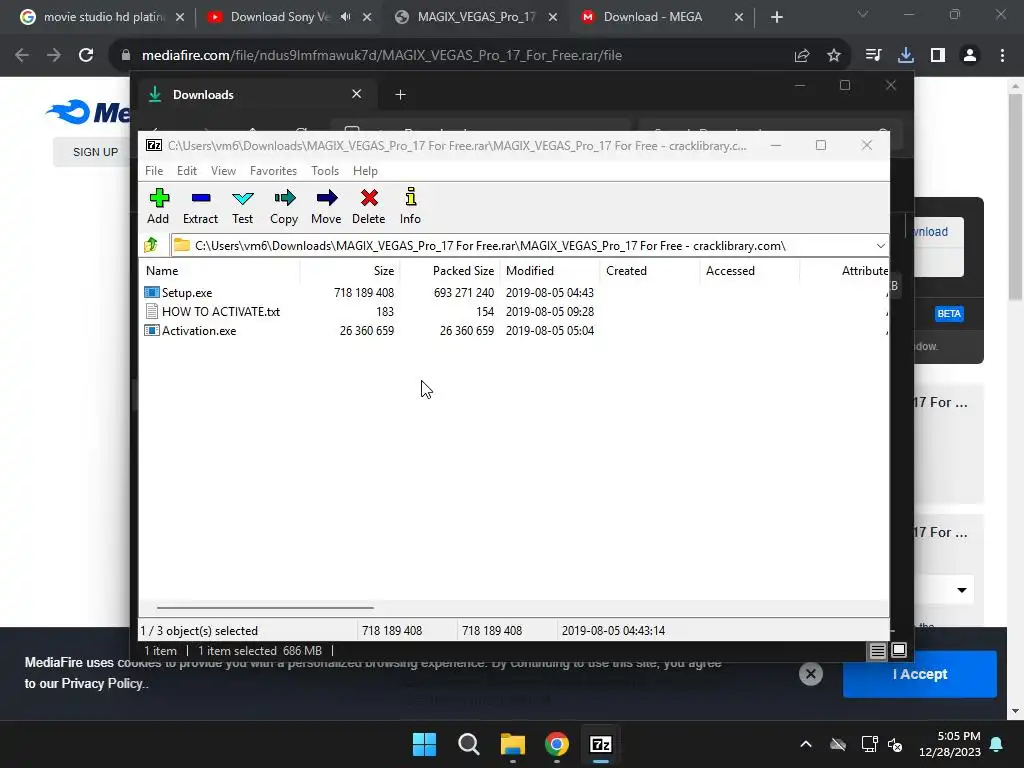This screenshot has width=1024, height=768.
Task: Sort files by Name column
Action: click(x=220, y=270)
